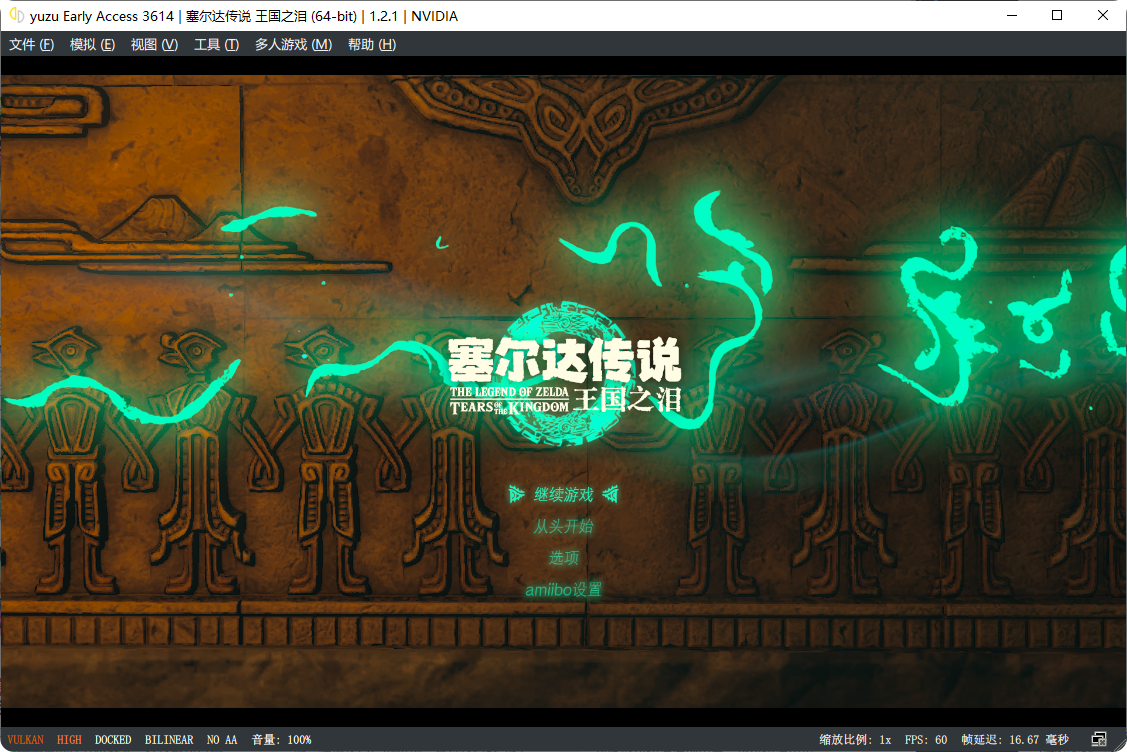
Task: Cycle the BILINEAR filter setting
Action: [x=169, y=740]
